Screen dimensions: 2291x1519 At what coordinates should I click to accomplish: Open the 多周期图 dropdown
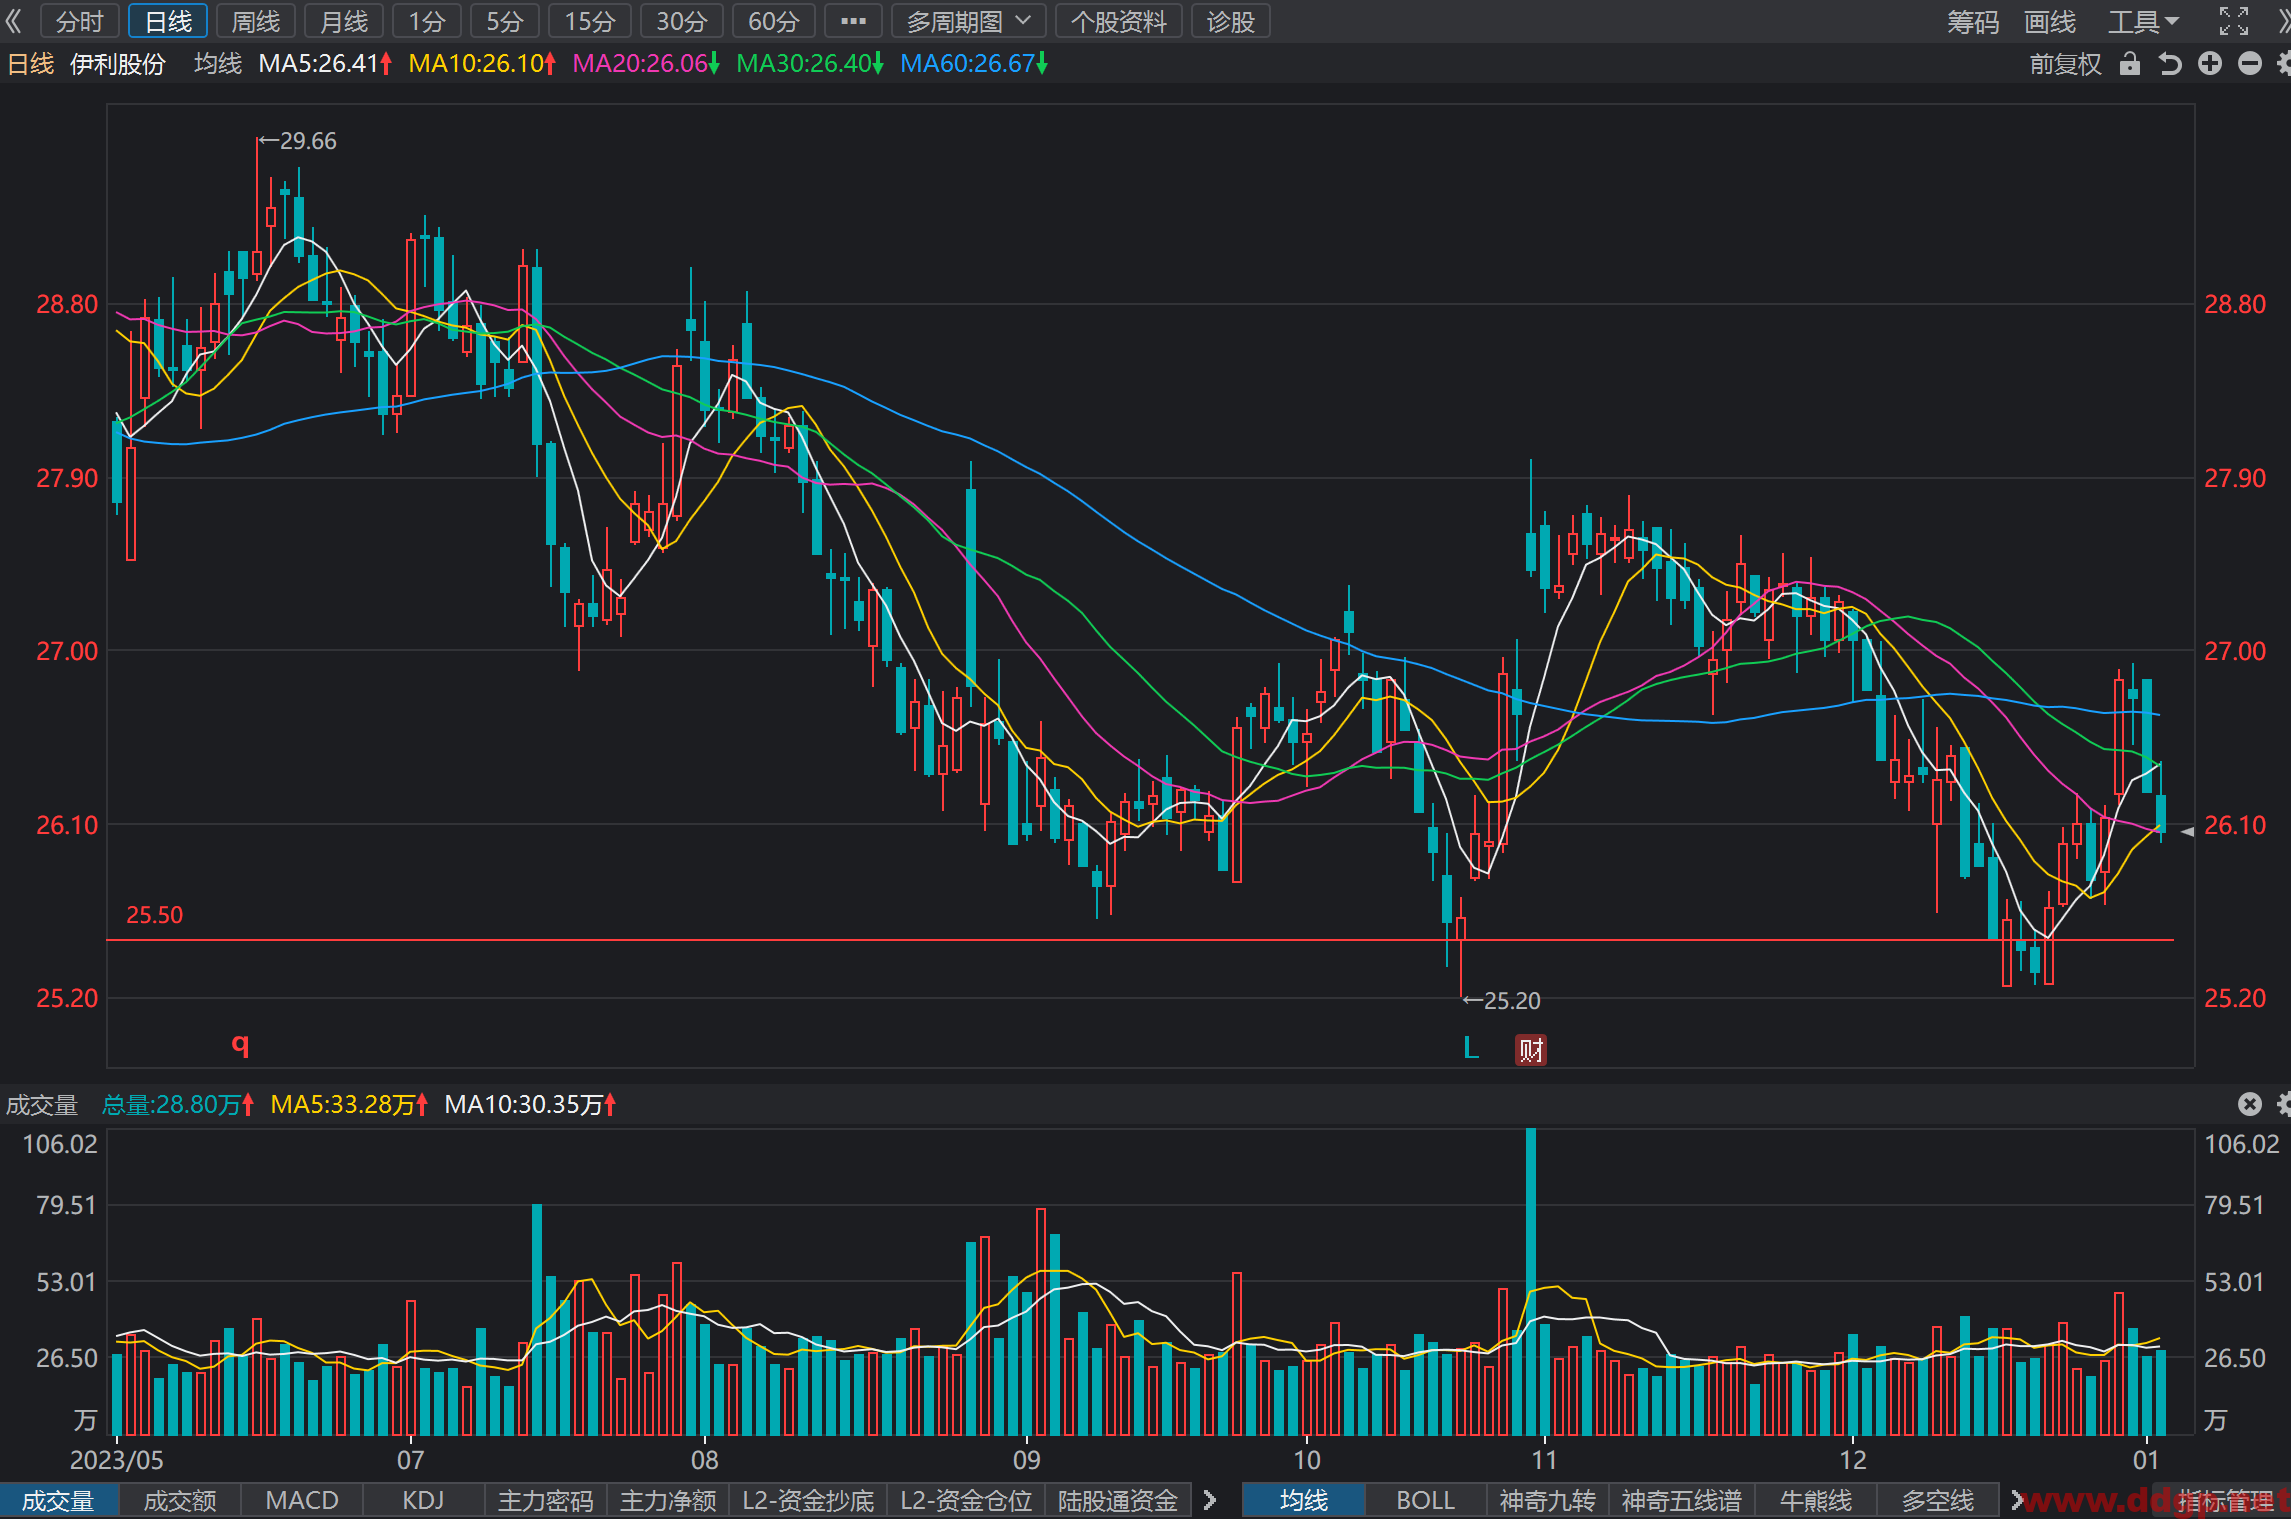[x=968, y=21]
